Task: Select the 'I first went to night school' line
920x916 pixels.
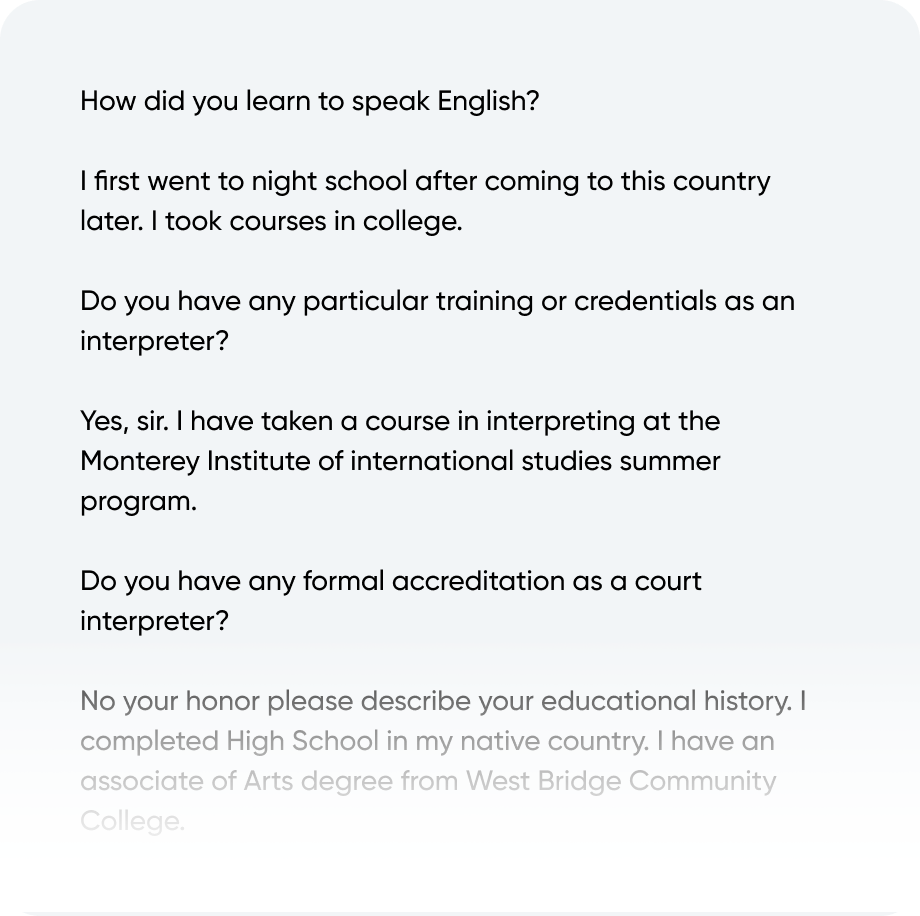Action: [x=425, y=181]
